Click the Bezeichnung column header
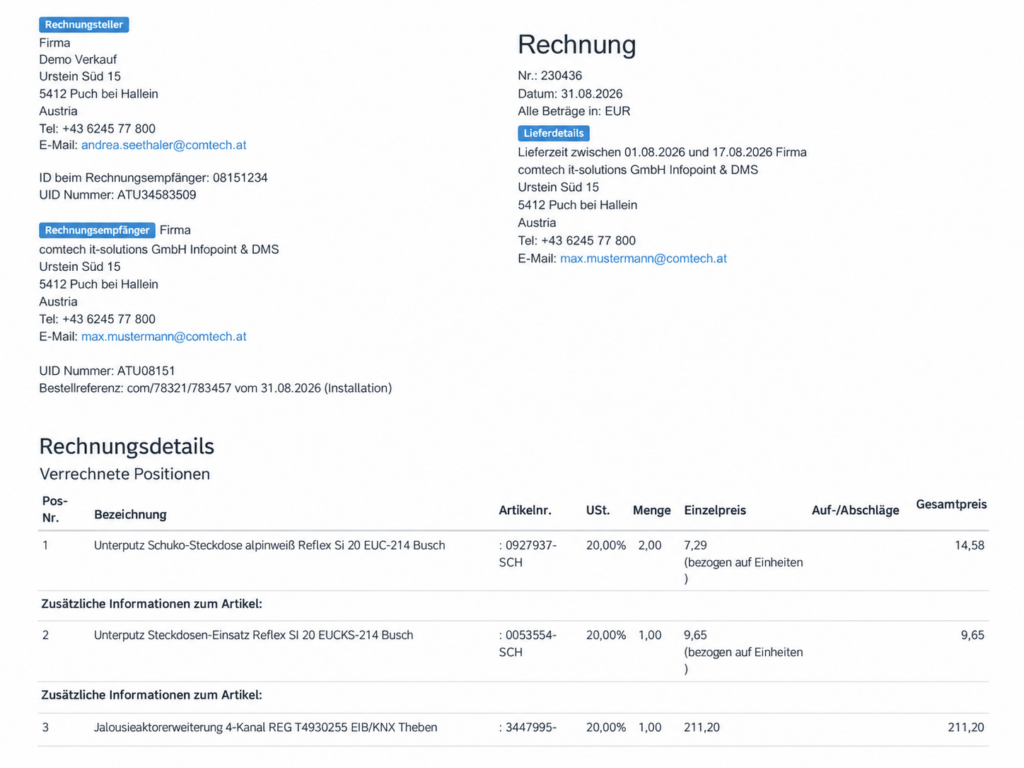 point(130,515)
